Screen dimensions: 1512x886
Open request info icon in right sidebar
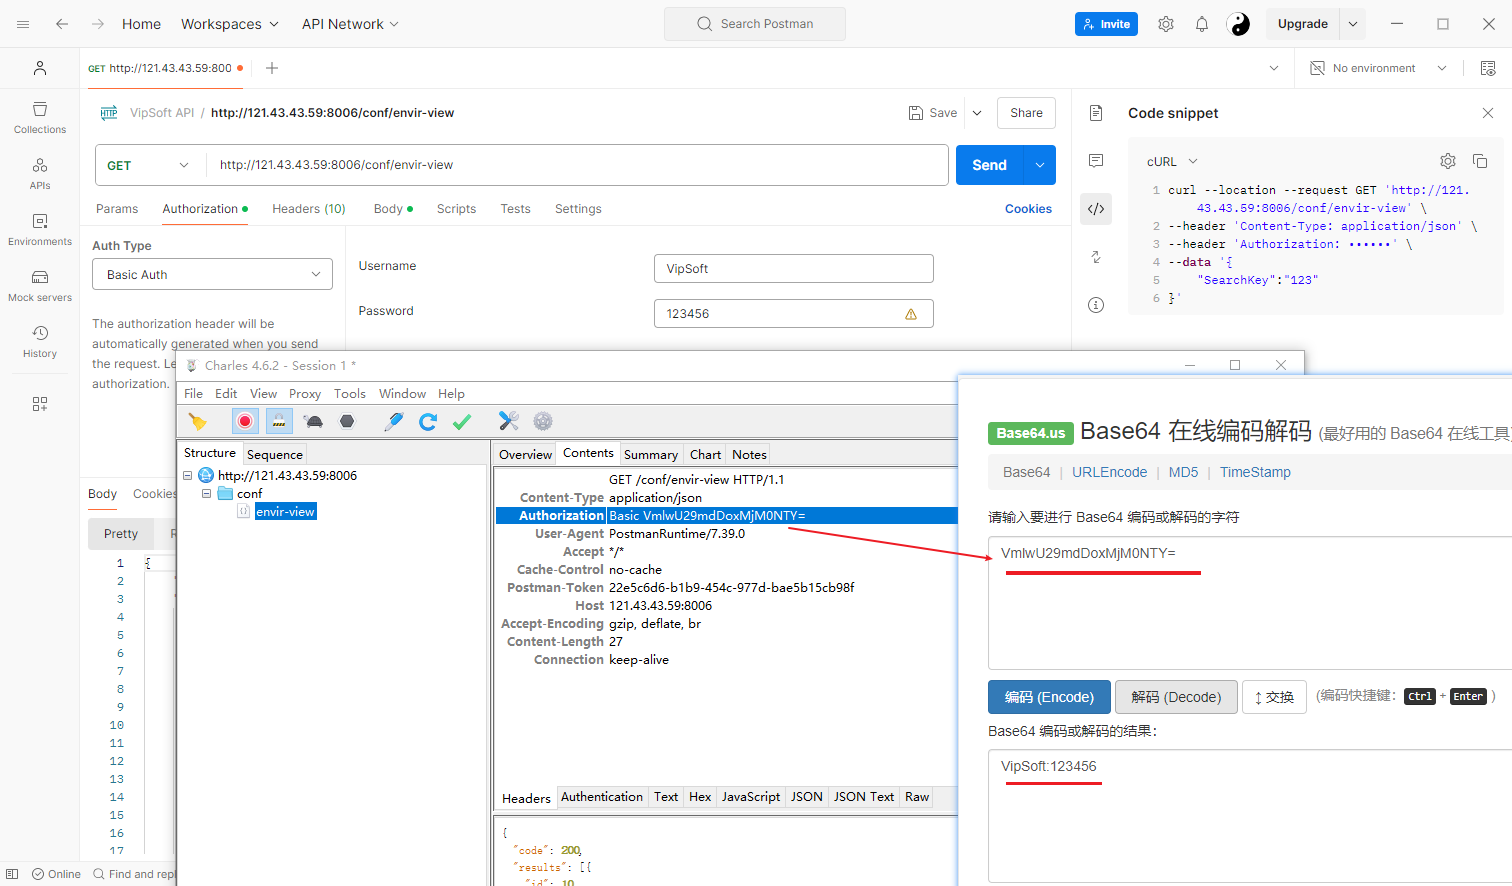1096,305
